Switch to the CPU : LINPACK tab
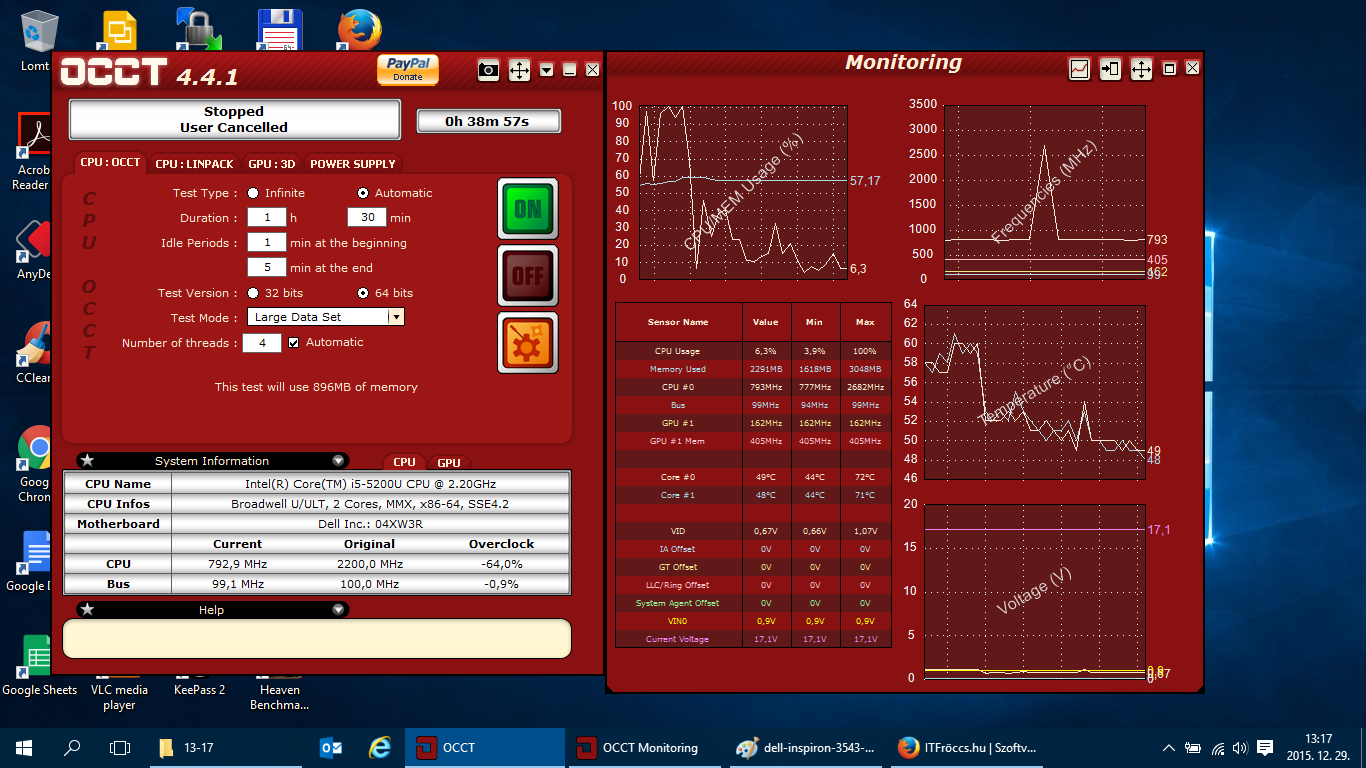 tap(194, 164)
